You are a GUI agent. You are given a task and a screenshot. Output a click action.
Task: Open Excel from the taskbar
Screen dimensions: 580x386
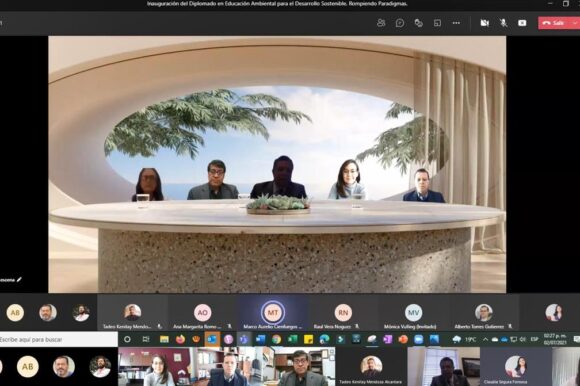tap(292, 339)
